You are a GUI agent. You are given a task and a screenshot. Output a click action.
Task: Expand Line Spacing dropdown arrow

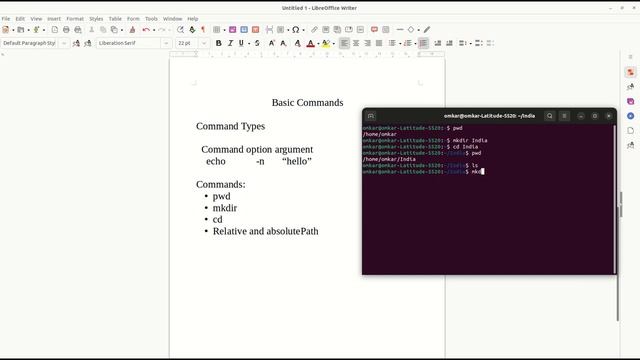[x=470, y=44]
